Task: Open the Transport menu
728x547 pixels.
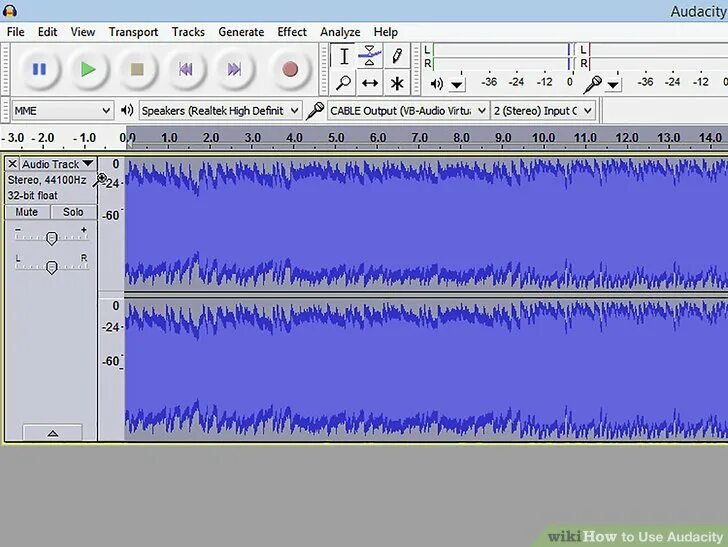Action: point(133,32)
